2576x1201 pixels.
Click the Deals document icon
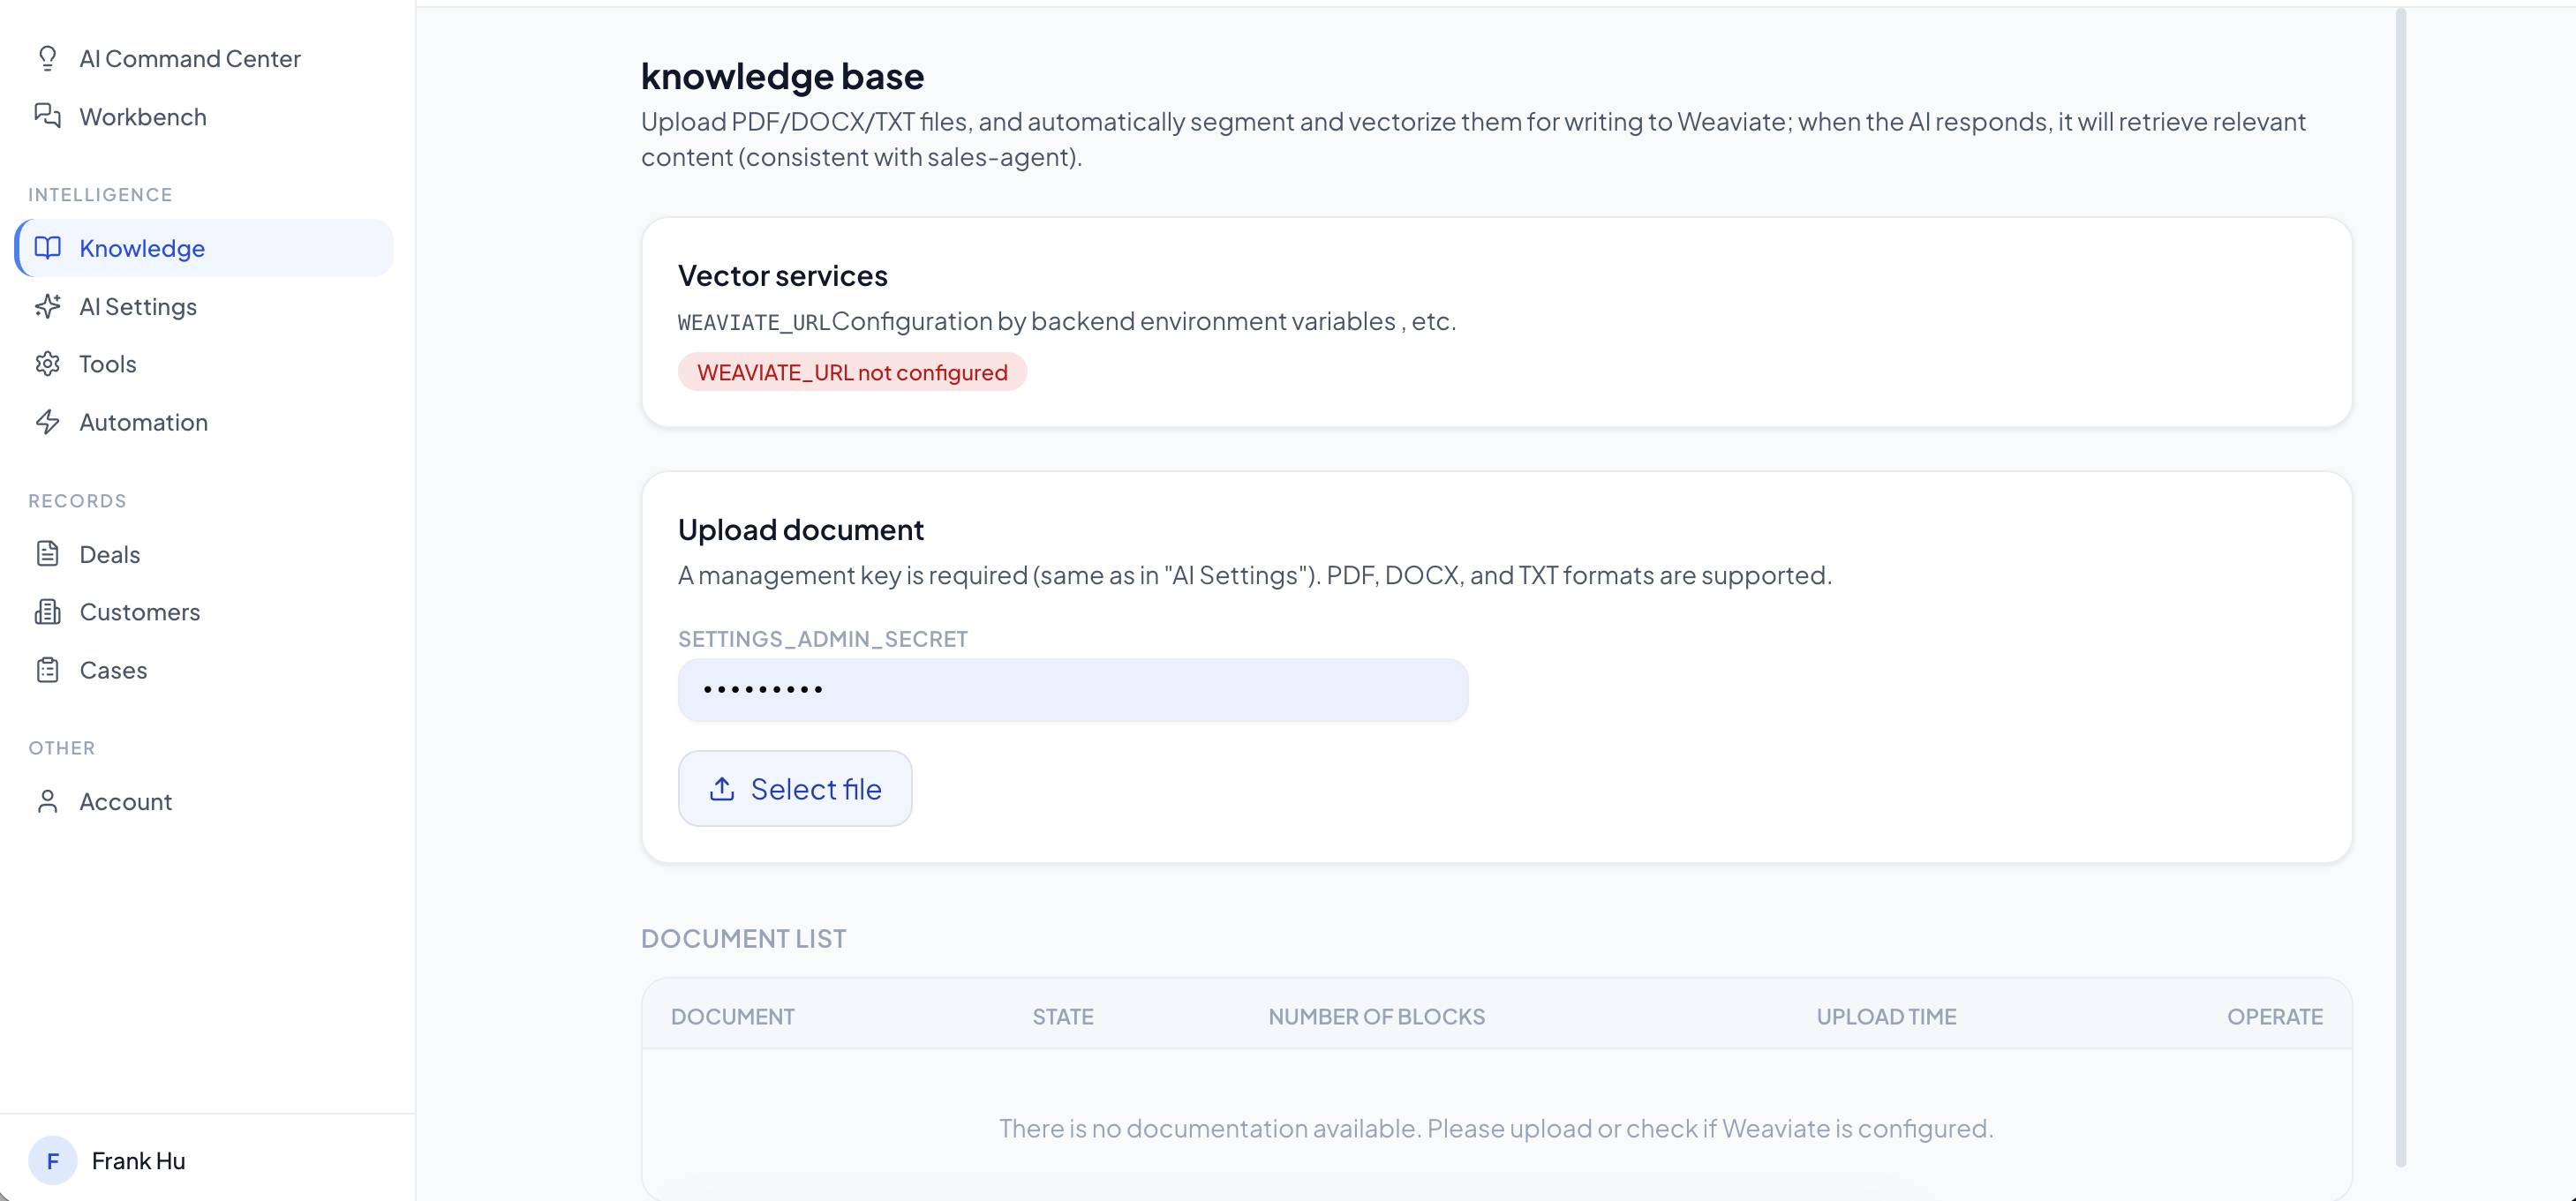click(x=47, y=554)
